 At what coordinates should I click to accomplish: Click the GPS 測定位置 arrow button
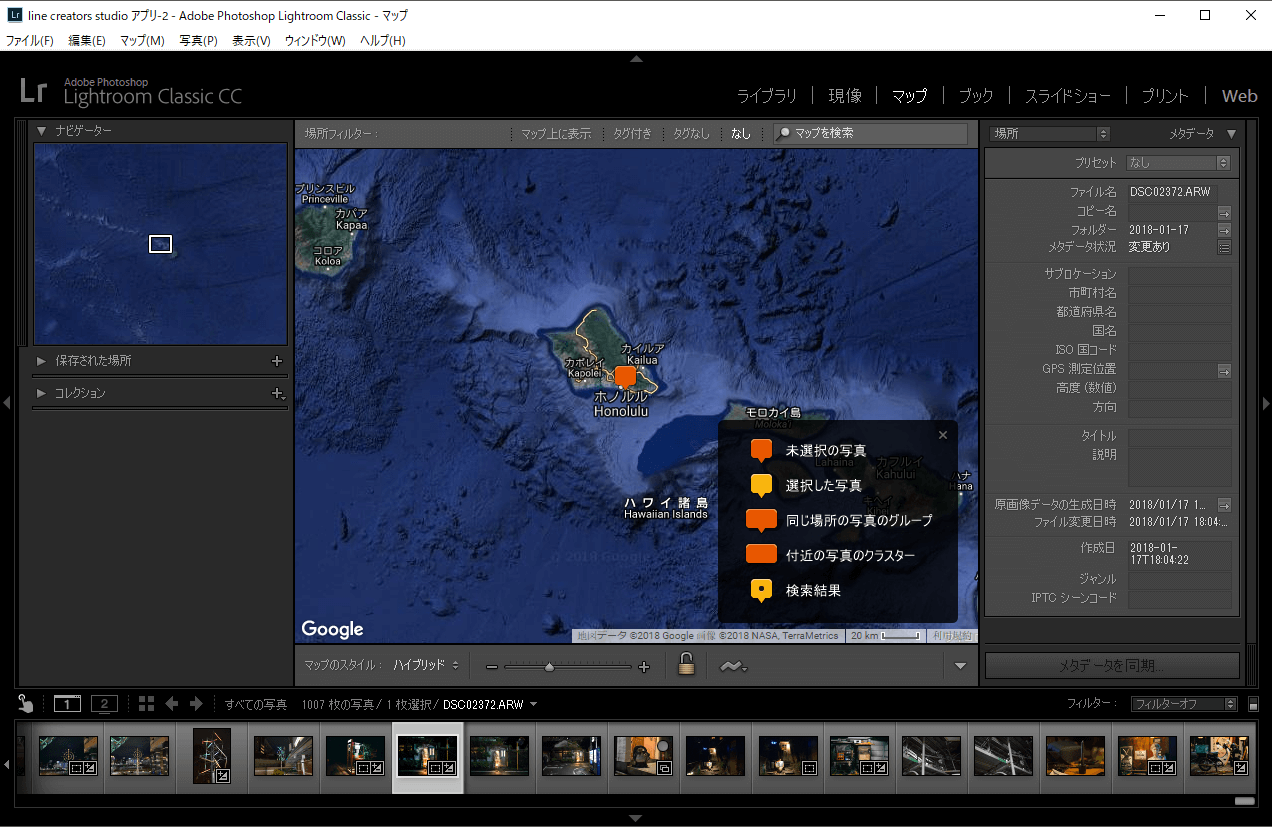click(x=1224, y=370)
